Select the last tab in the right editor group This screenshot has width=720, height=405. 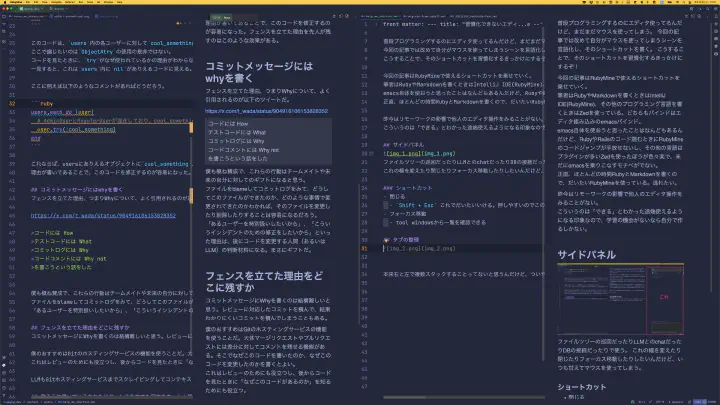(x=473, y=17)
